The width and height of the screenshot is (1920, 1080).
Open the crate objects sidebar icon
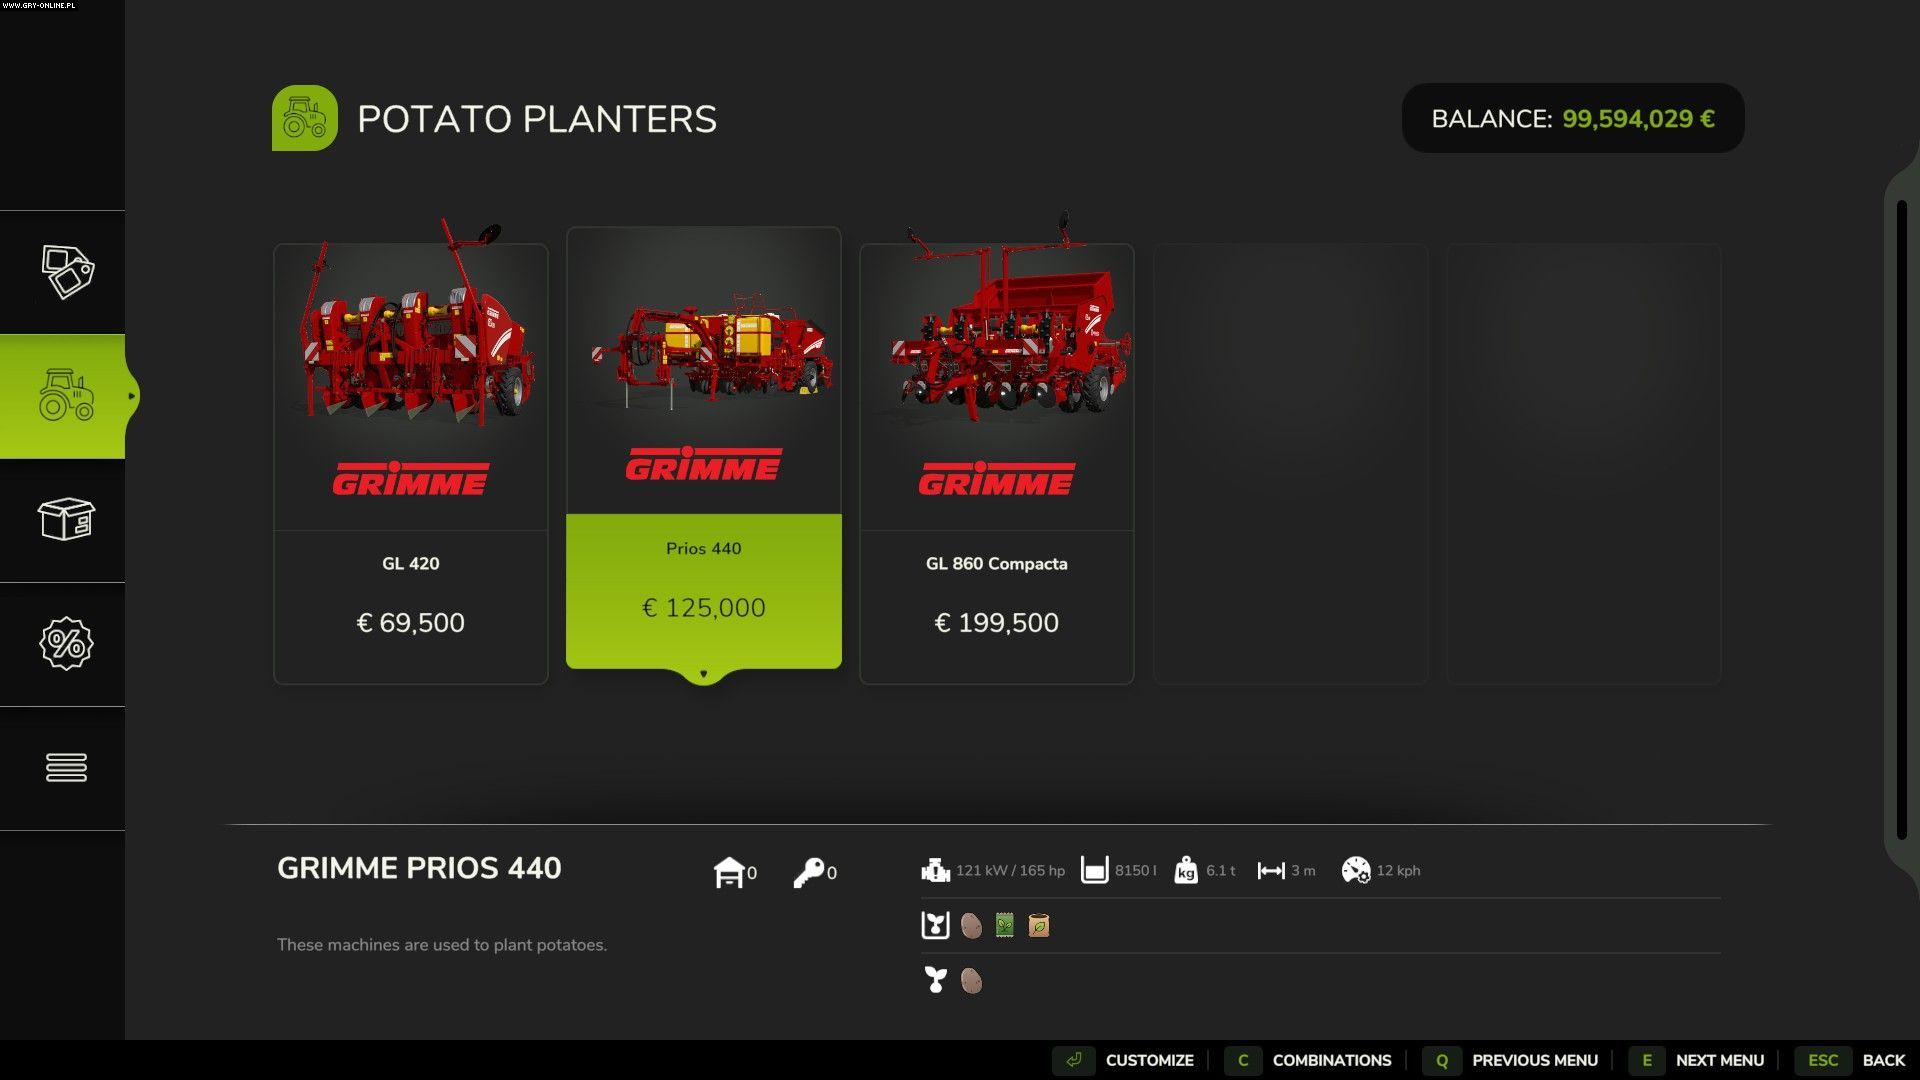[66, 520]
